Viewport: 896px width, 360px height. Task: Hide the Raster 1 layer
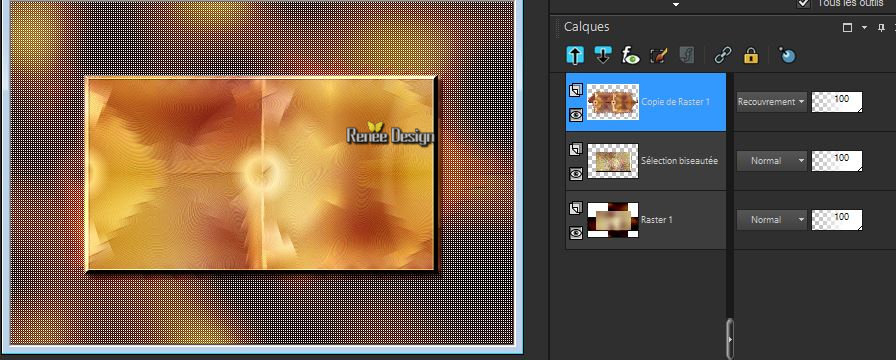576,232
